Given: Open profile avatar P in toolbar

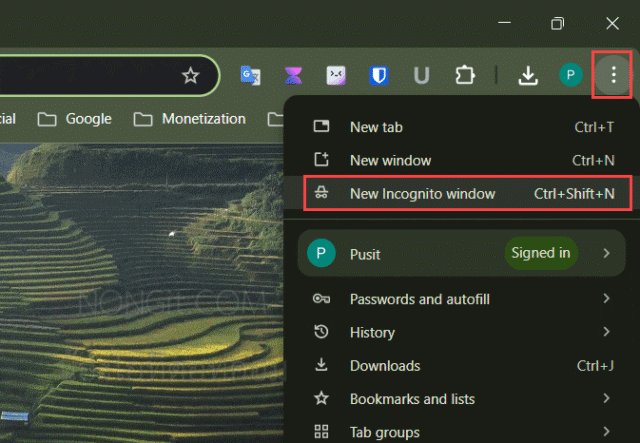Looking at the screenshot, I should [571, 75].
